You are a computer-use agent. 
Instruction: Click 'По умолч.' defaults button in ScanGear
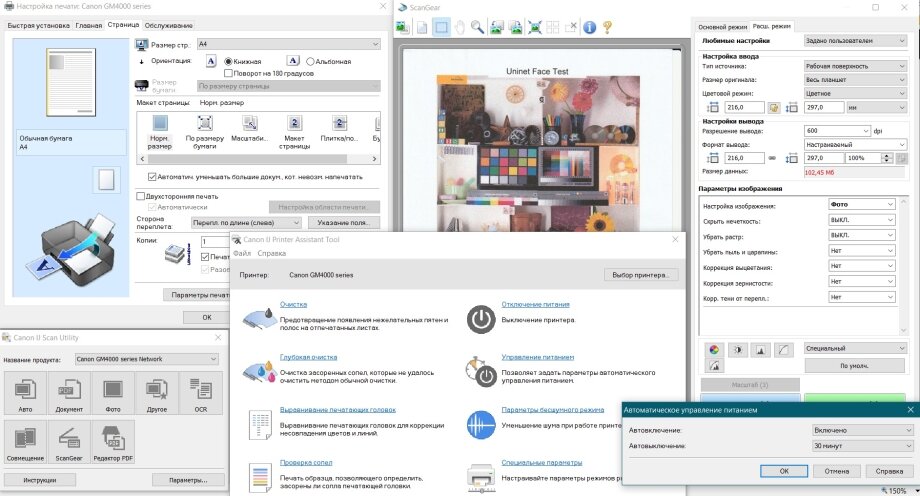click(x=854, y=366)
